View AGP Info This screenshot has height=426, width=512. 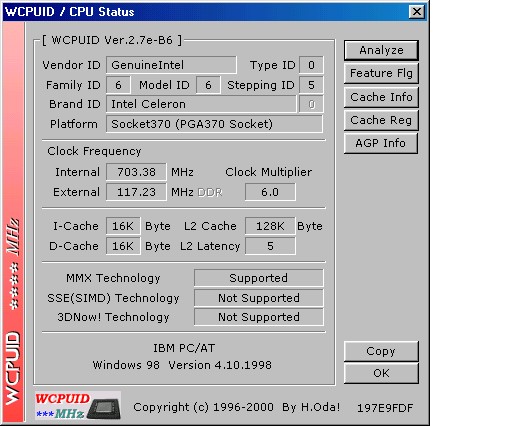click(x=381, y=143)
